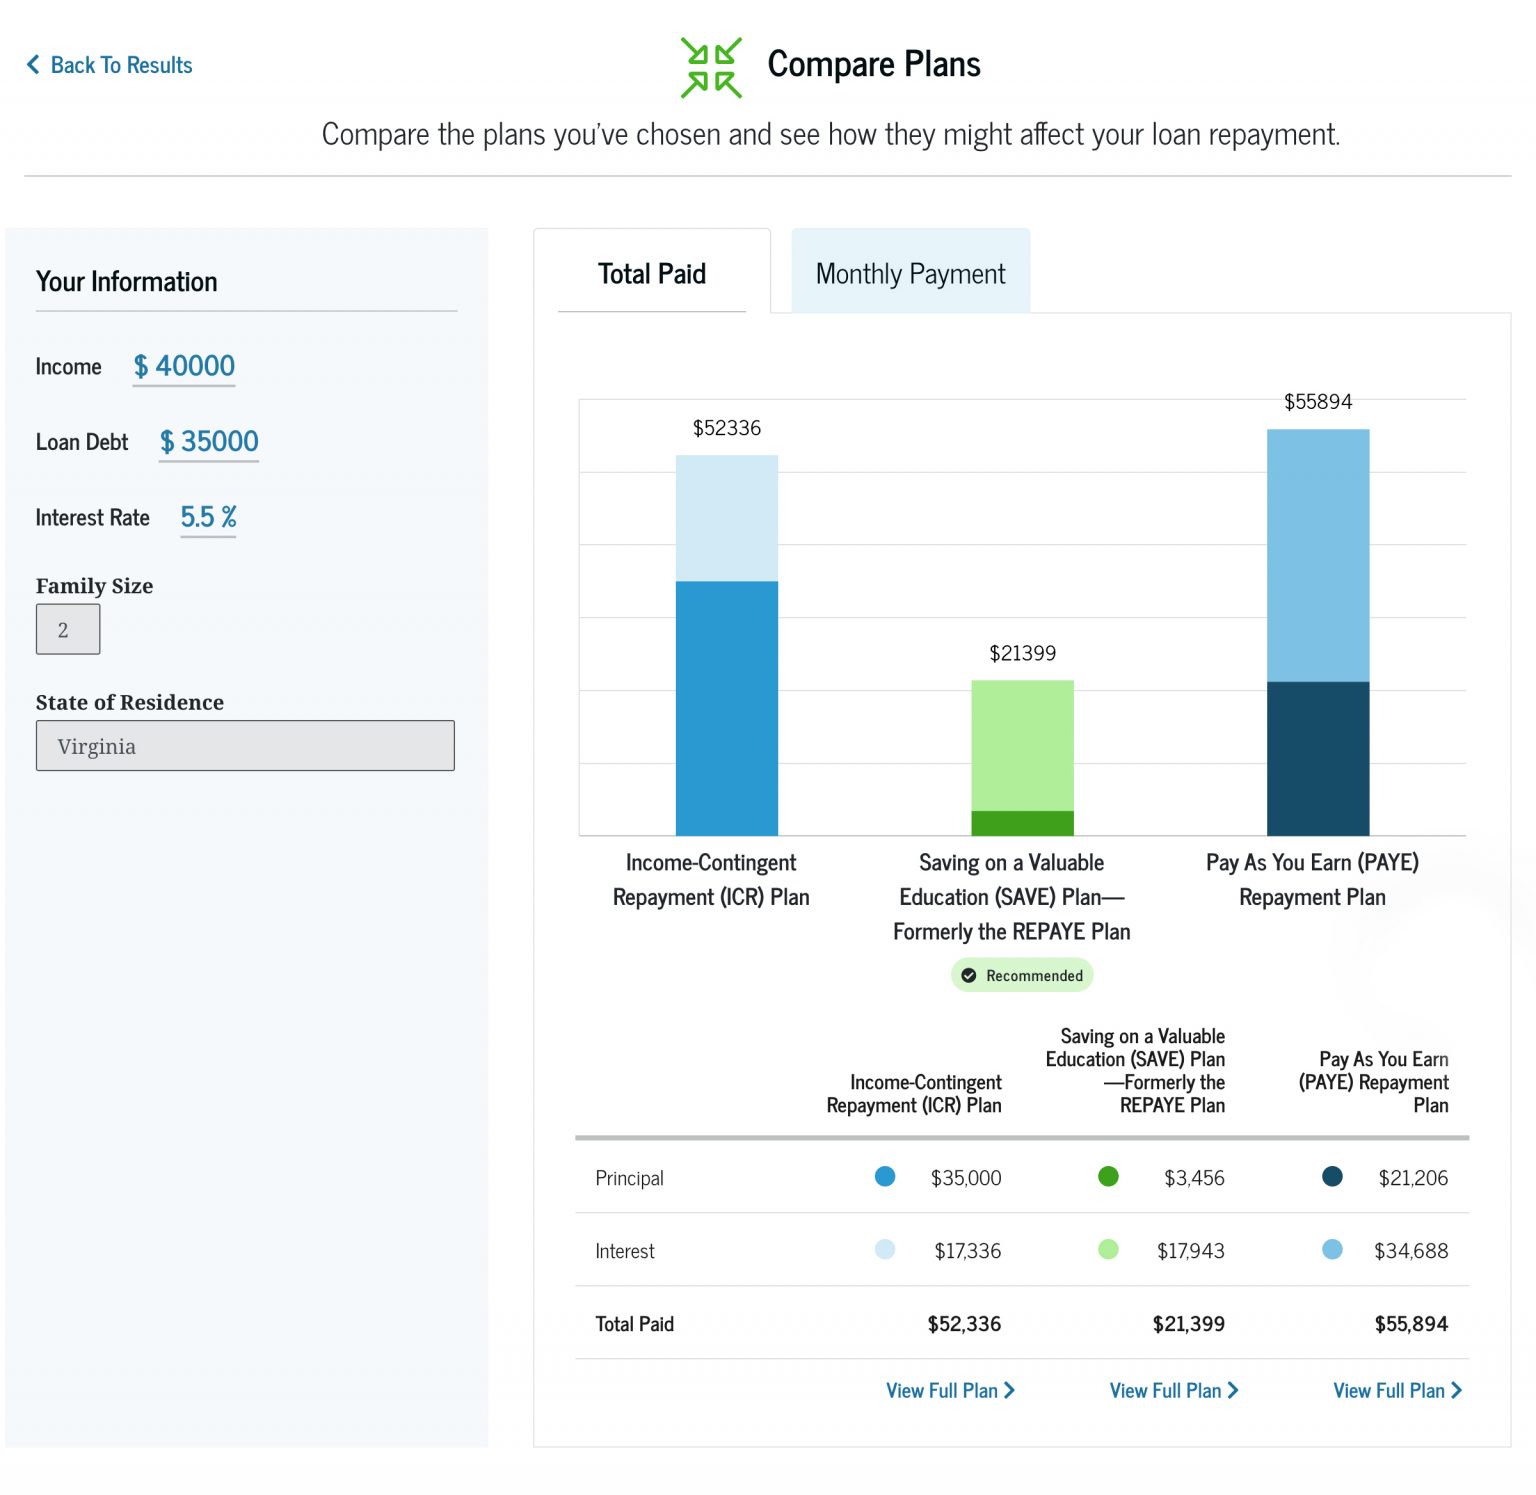The image size is (1536, 1495).
Task: Edit the Income value $40000
Action: (185, 366)
